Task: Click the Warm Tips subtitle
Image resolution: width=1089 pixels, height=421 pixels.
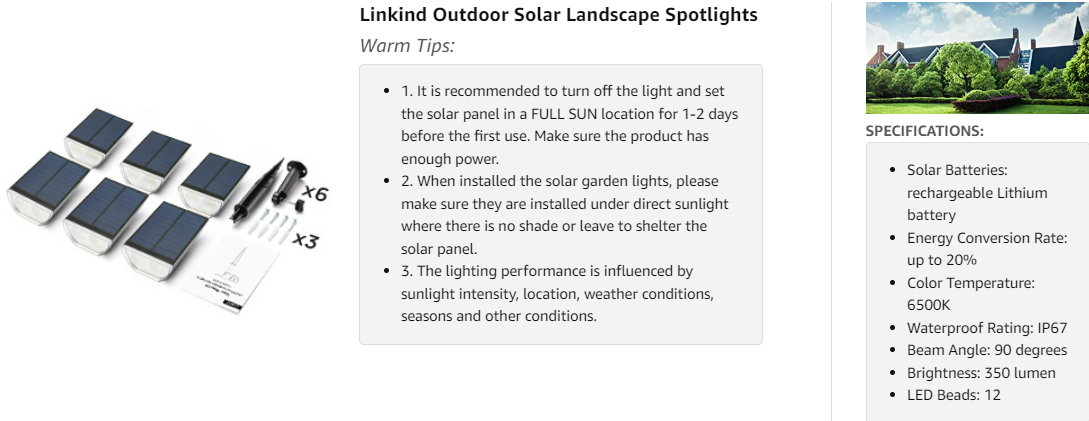Action: coord(407,46)
